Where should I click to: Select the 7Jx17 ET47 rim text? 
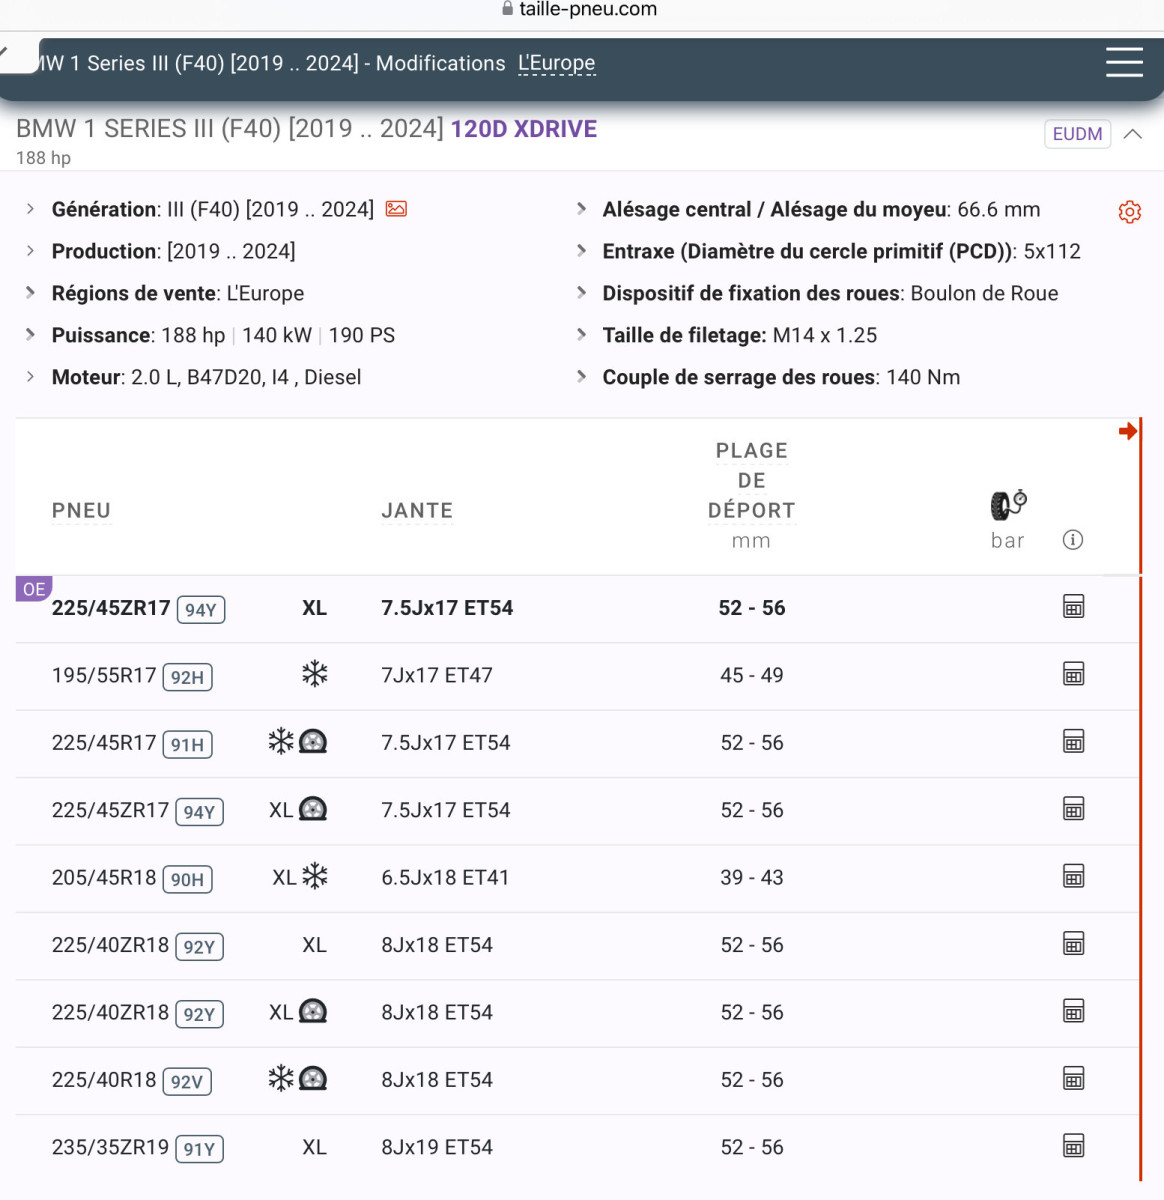click(x=437, y=675)
